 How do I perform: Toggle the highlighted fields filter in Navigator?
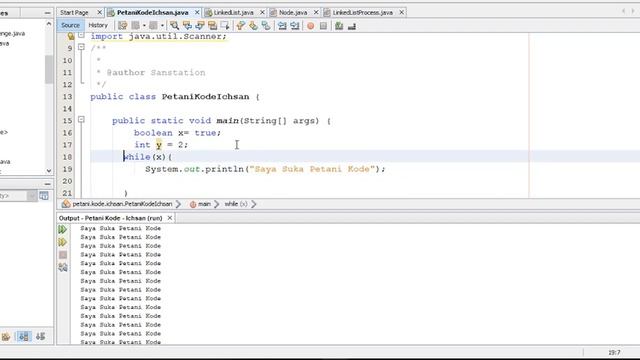pyautogui.click(x=24, y=337)
